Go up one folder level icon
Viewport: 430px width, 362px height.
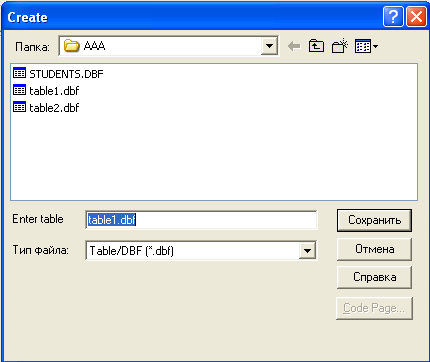(316, 46)
